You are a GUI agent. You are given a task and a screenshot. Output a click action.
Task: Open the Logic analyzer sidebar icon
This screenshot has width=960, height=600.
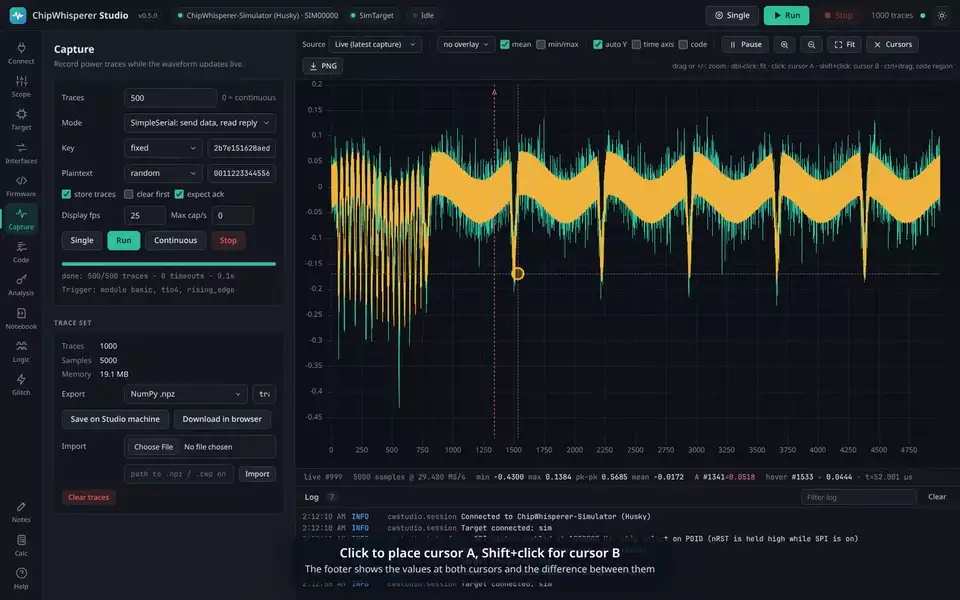pyautogui.click(x=21, y=351)
